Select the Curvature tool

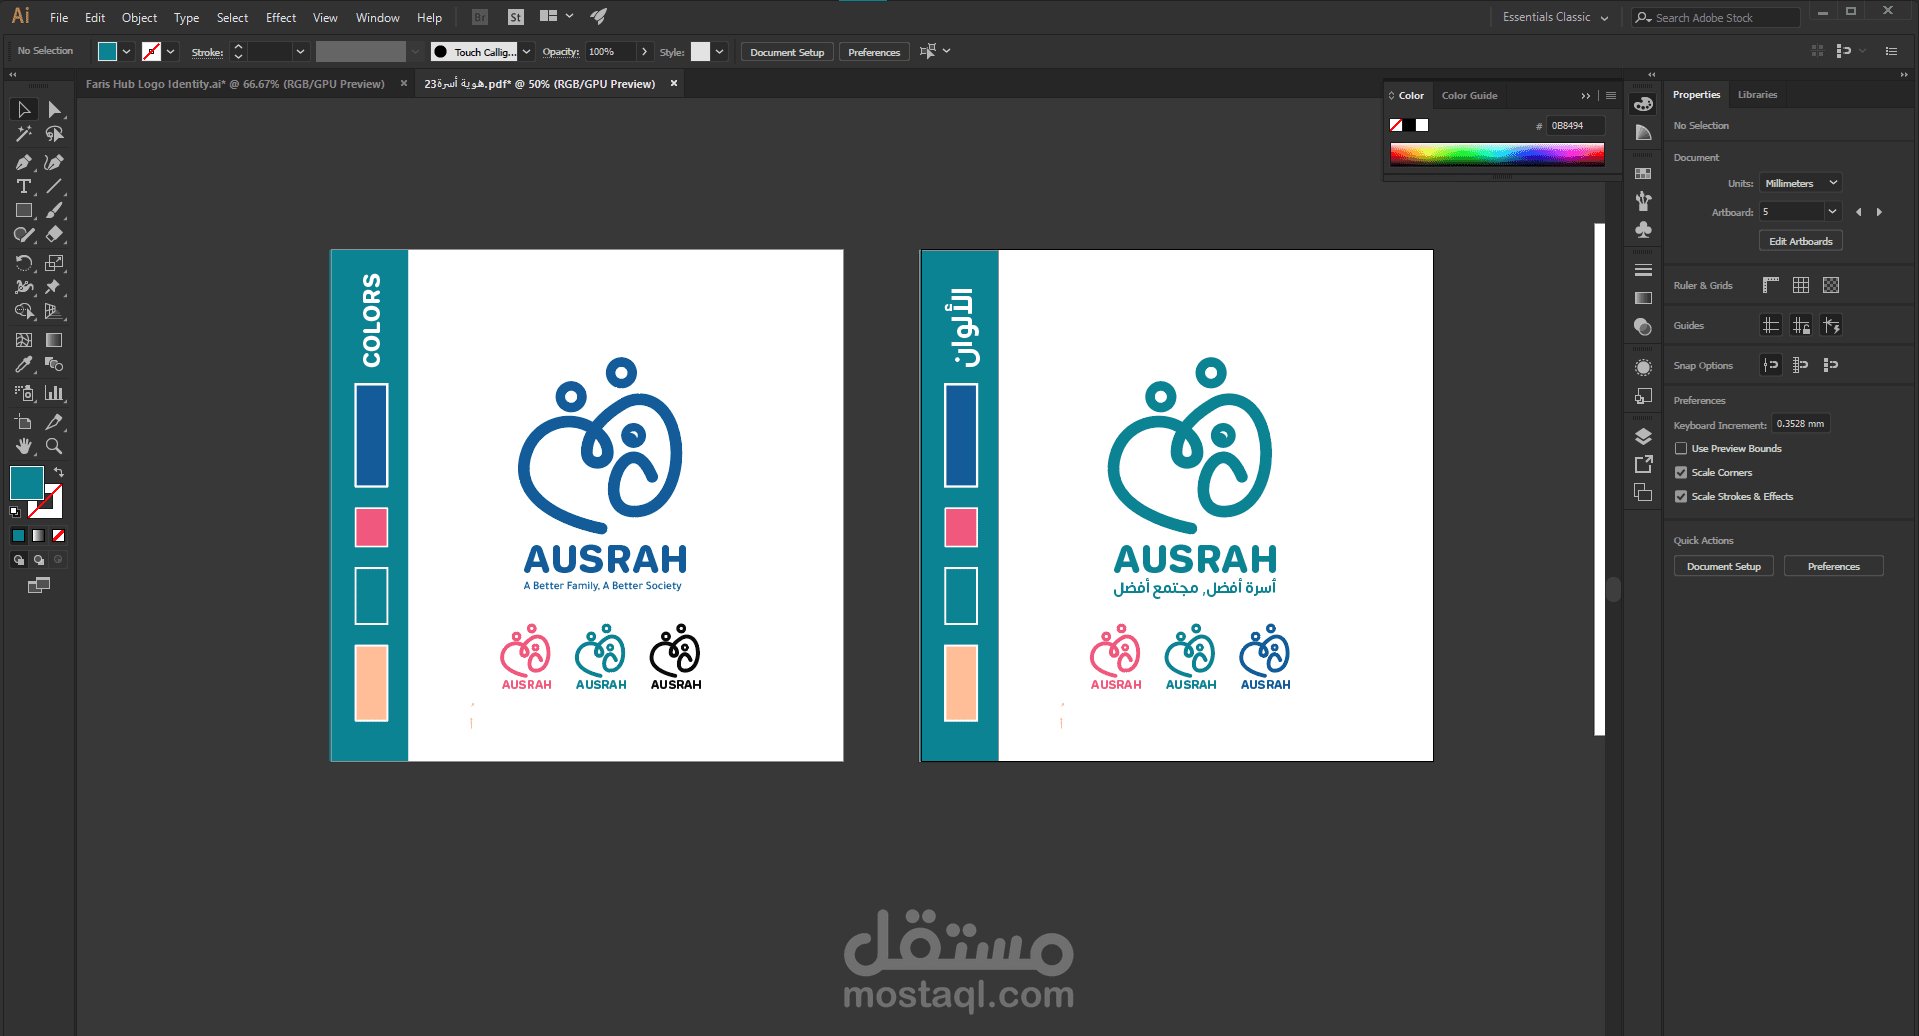pos(54,162)
